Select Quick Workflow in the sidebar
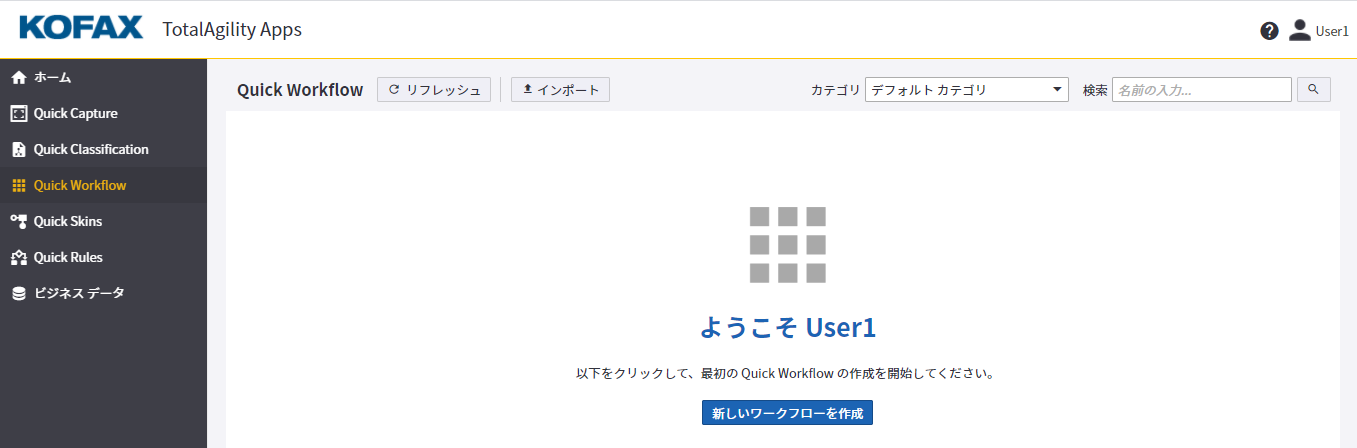Image resolution: width=1357 pixels, height=448 pixels. tap(103, 185)
